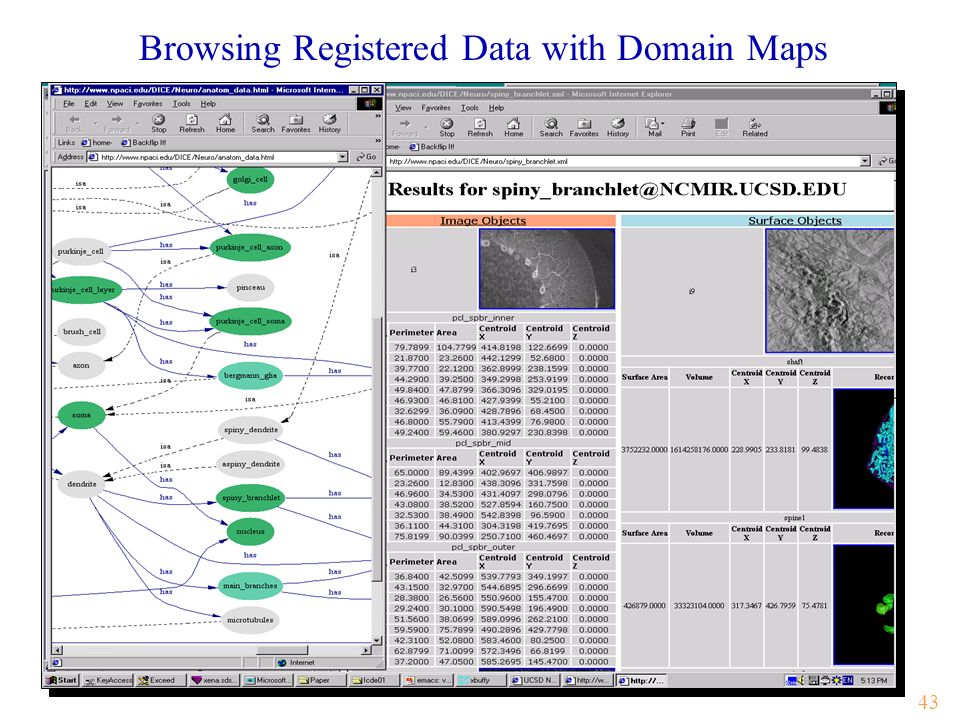
Task: Select the spiny_branchlet node in the domain map
Action: pos(251,498)
